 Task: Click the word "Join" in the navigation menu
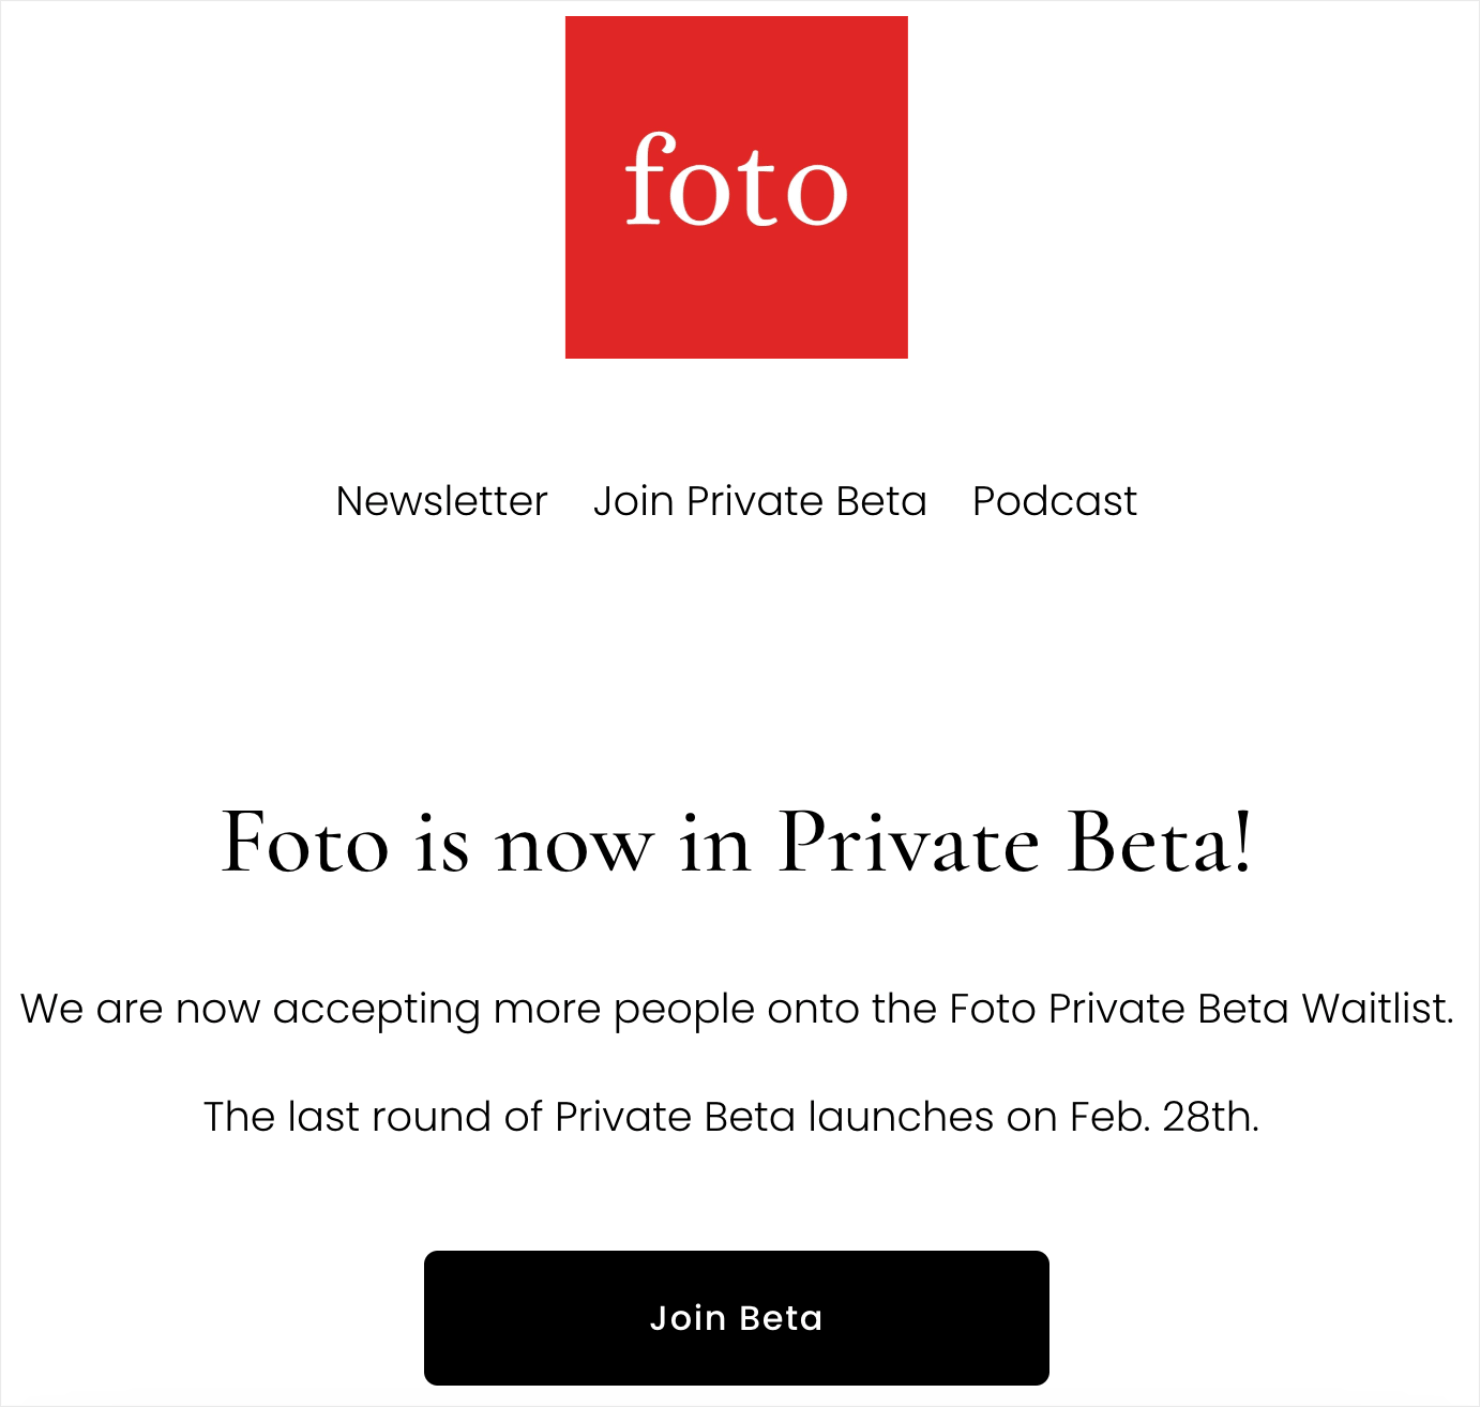tap(633, 501)
